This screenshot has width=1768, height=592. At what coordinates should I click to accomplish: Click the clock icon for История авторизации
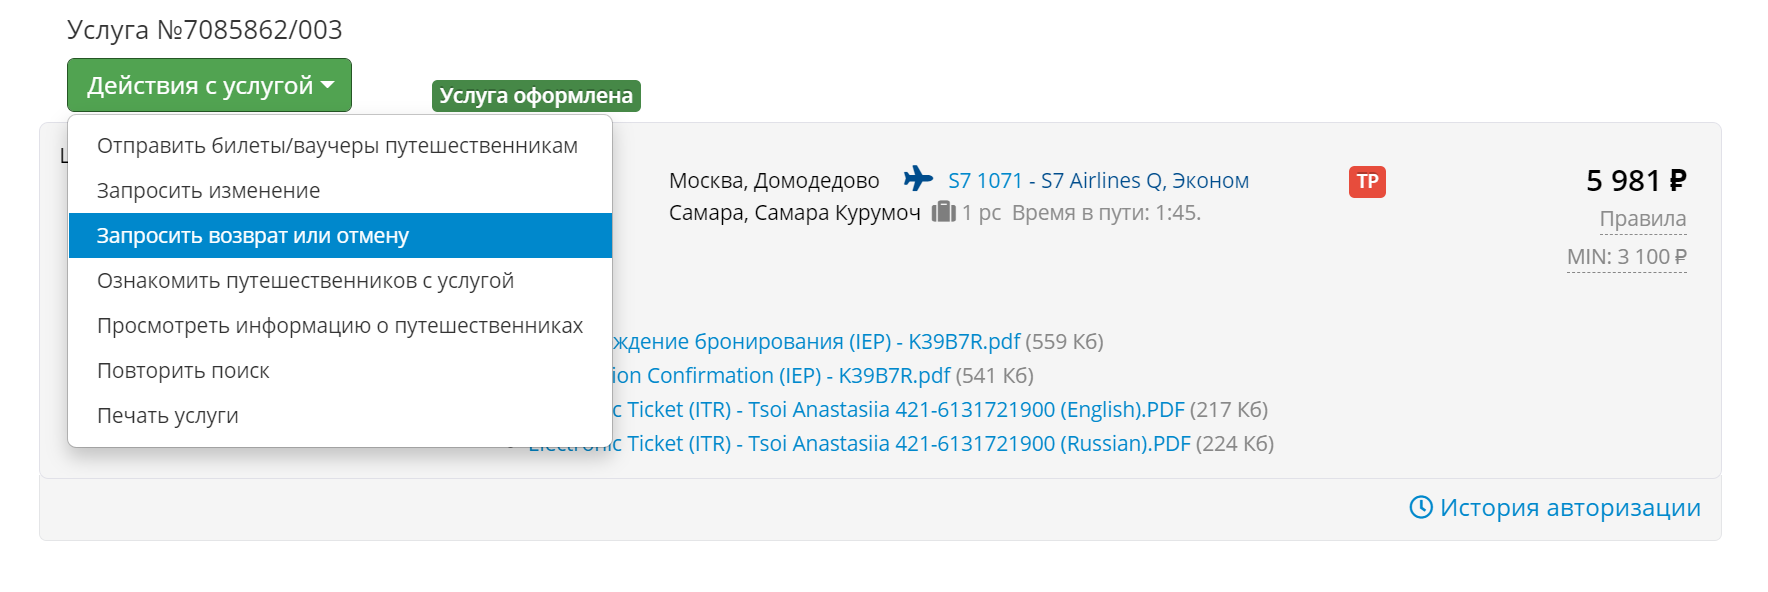(x=1420, y=507)
